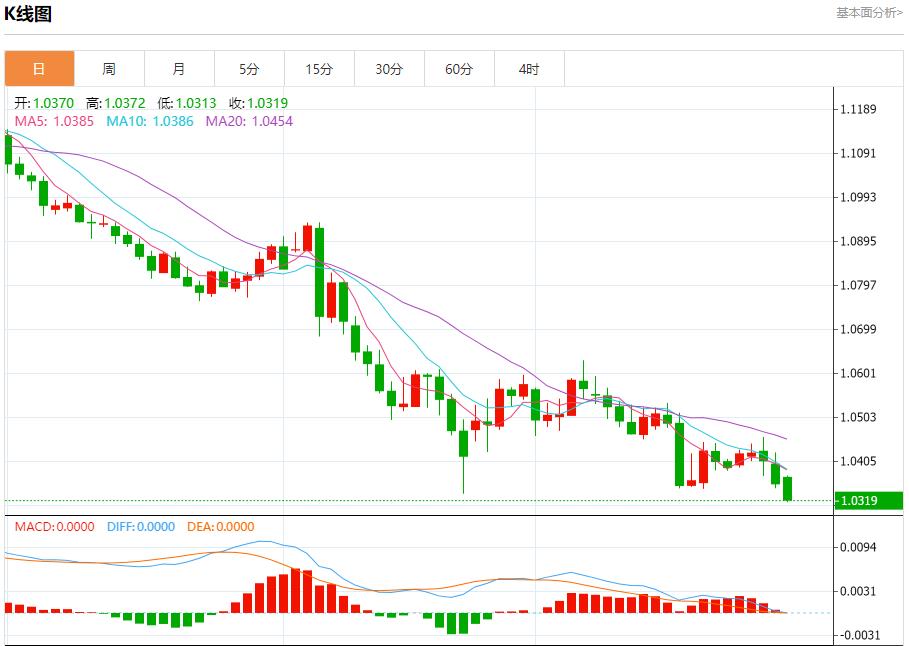Click the DEA value label
The width and height of the screenshot is (909, 646).
pyautogui.click(x=220, y=527)
